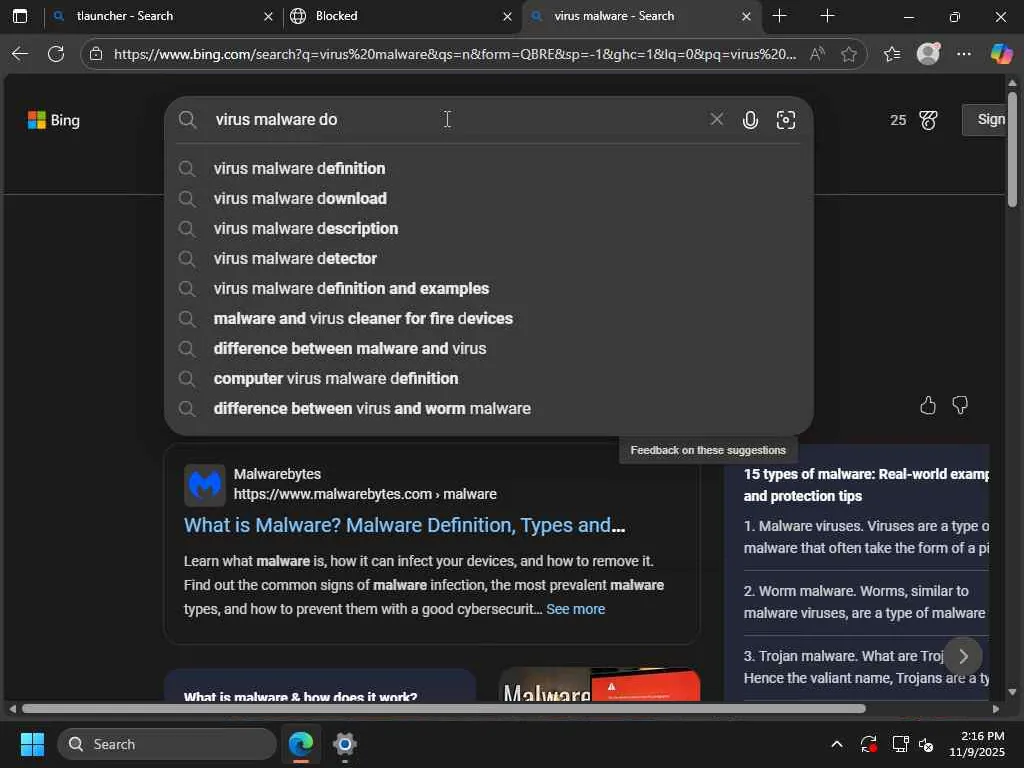Click the Bing search text field
The width and height of the screenshot is (1024, 768).
(x=457, y=120)
